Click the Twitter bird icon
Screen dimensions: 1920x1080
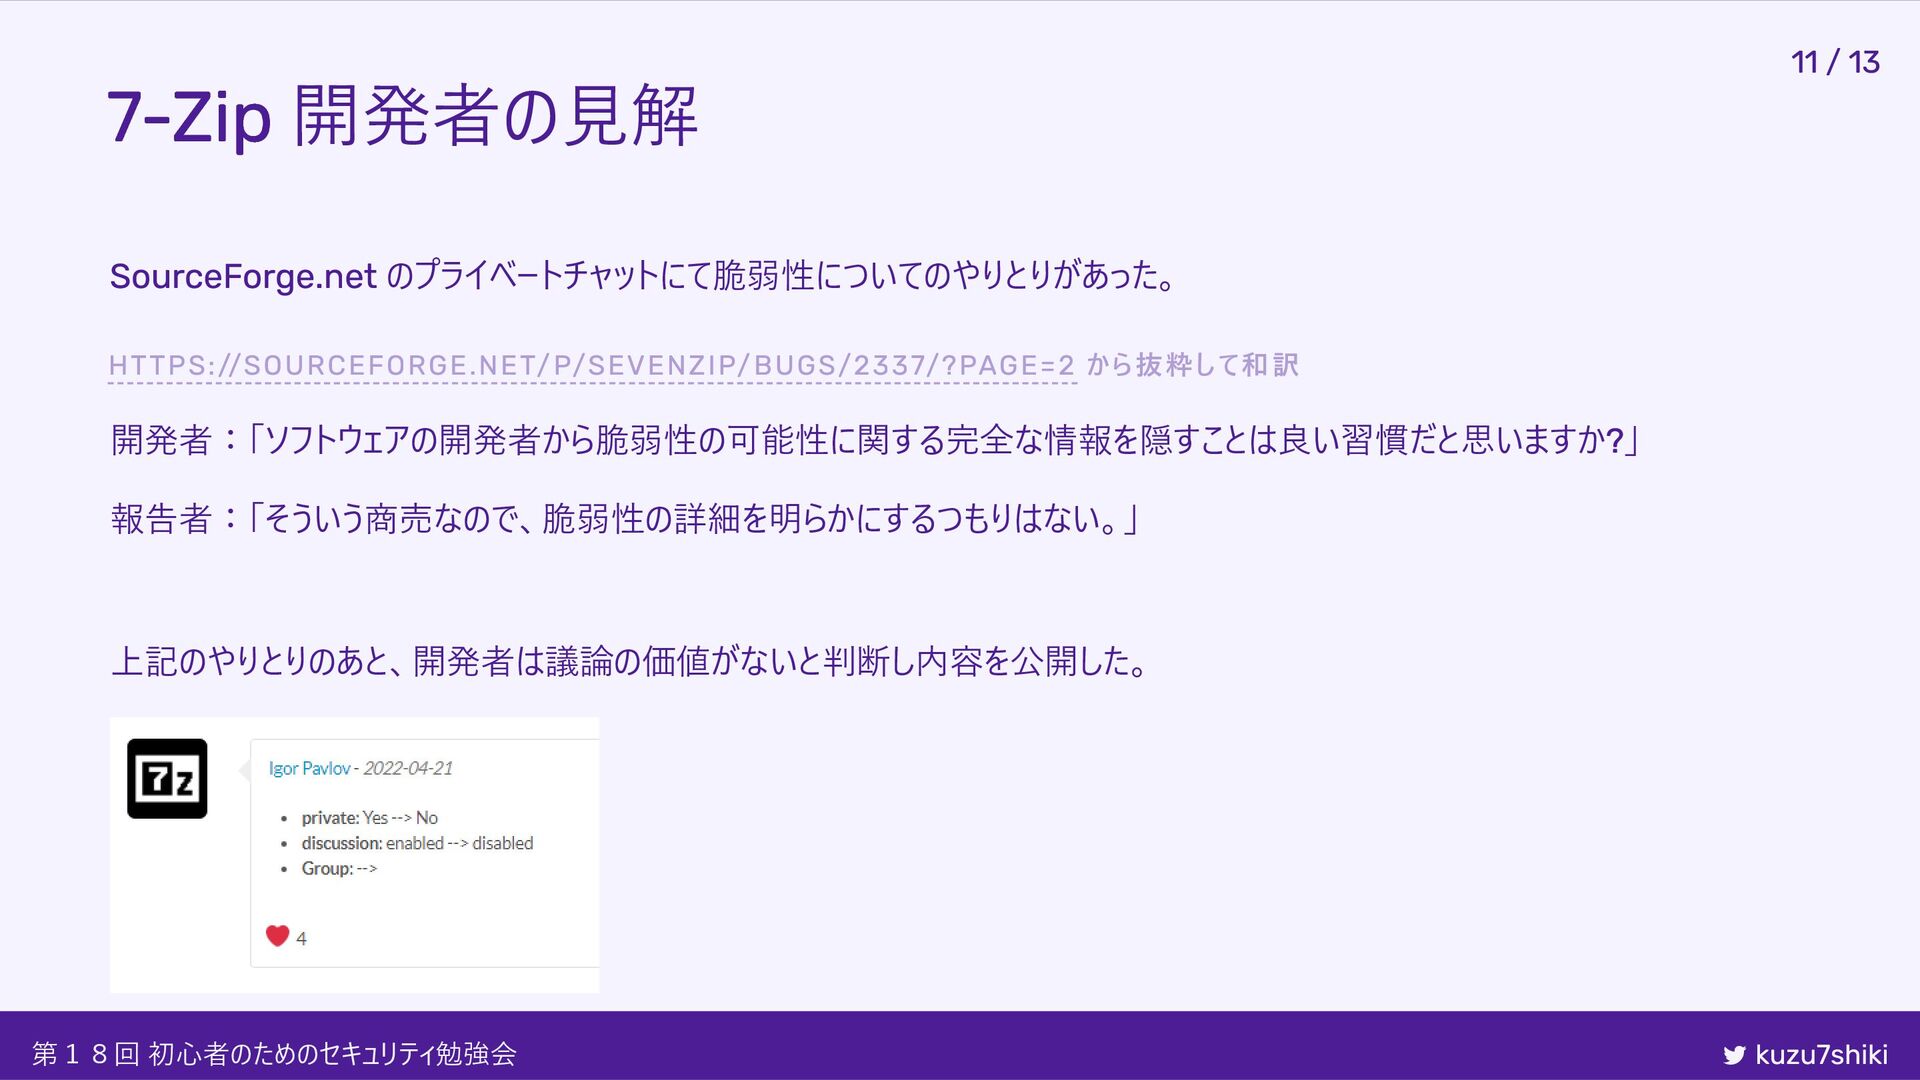(x=1734, y=1055)
